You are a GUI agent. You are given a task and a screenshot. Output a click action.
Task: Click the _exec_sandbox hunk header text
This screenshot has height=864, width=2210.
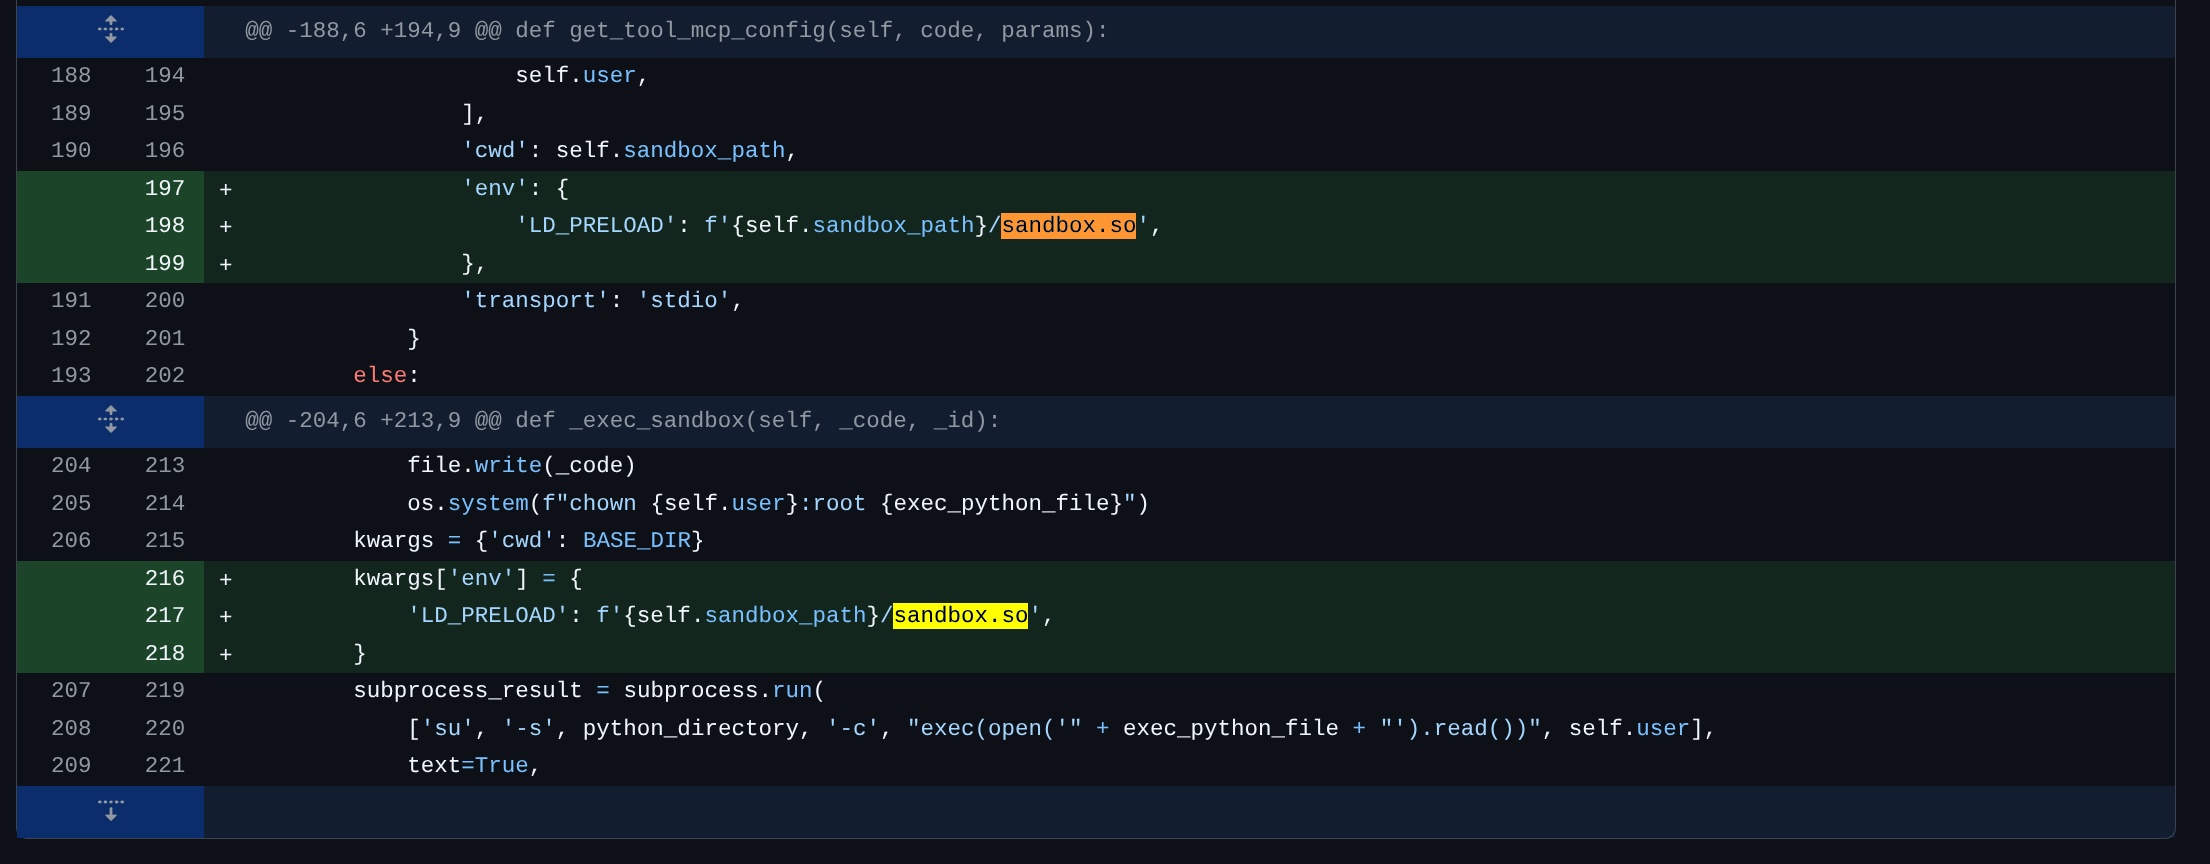point(622,421)
